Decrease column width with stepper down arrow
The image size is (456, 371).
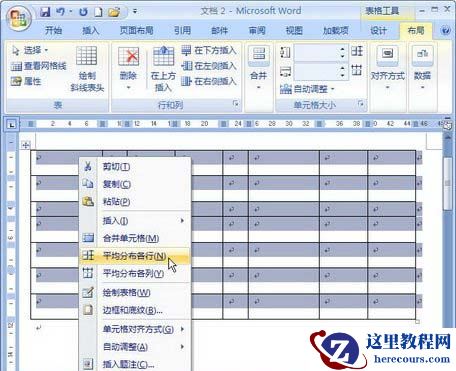(342, 76)
